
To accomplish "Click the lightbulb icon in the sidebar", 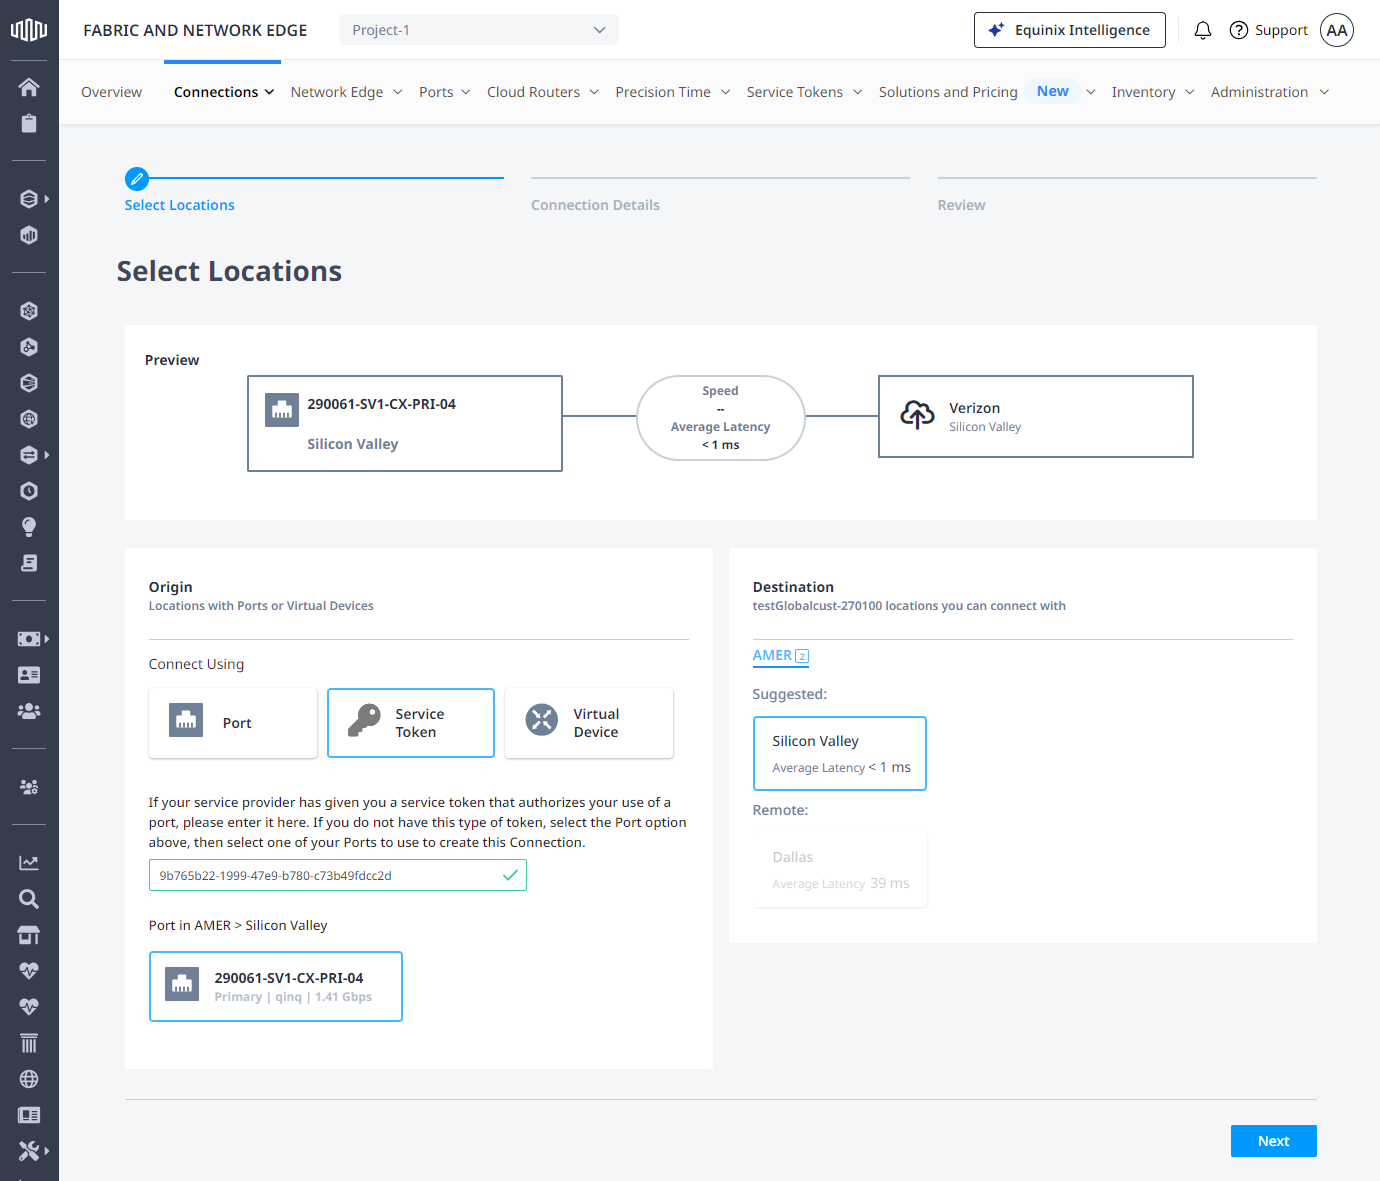I will coord(29,527).
